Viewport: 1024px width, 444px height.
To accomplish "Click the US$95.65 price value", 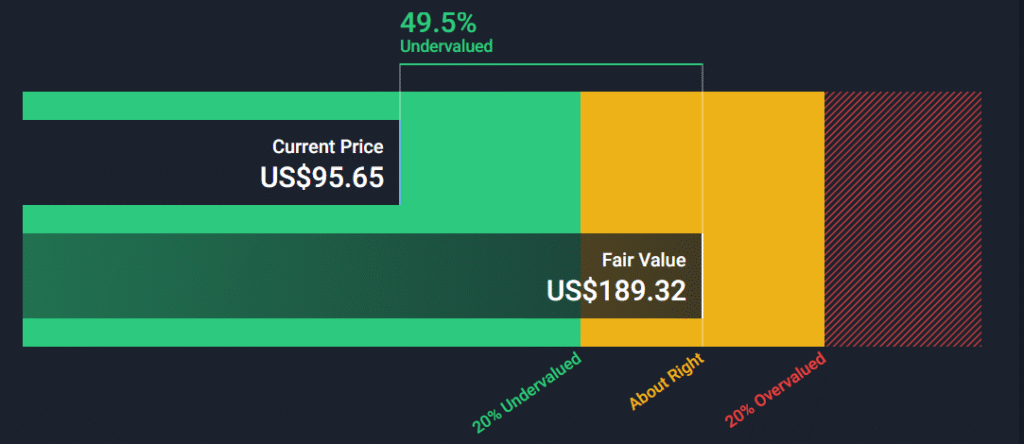I will coord(322,177).
